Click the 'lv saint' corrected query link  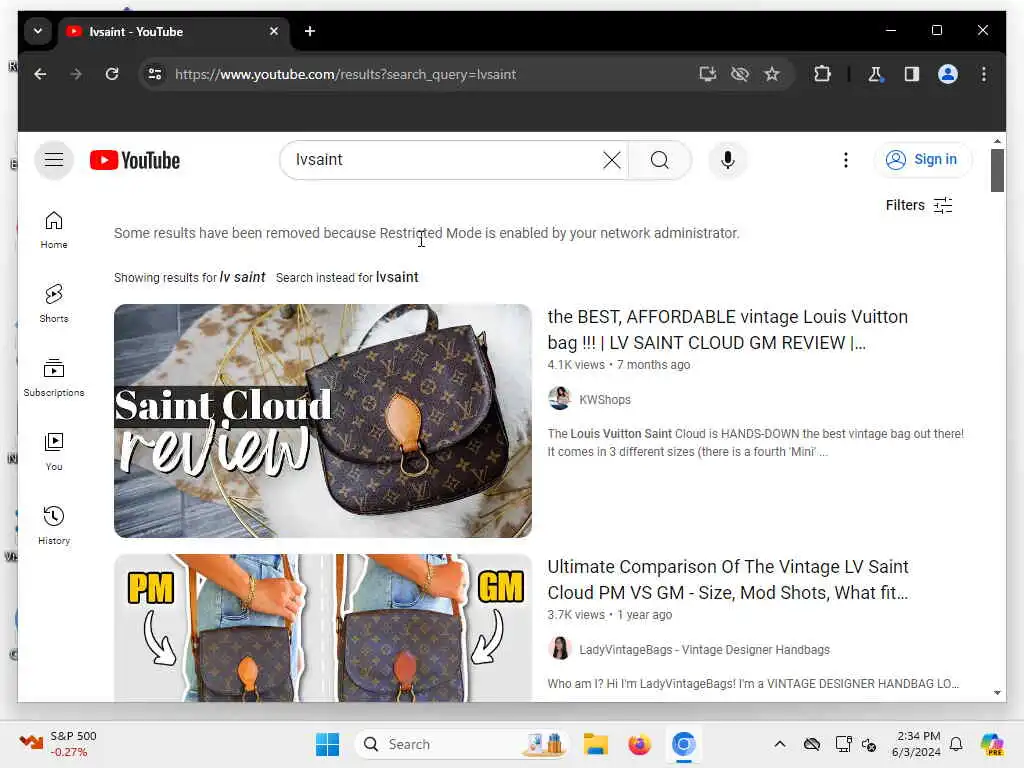point(242,277)
